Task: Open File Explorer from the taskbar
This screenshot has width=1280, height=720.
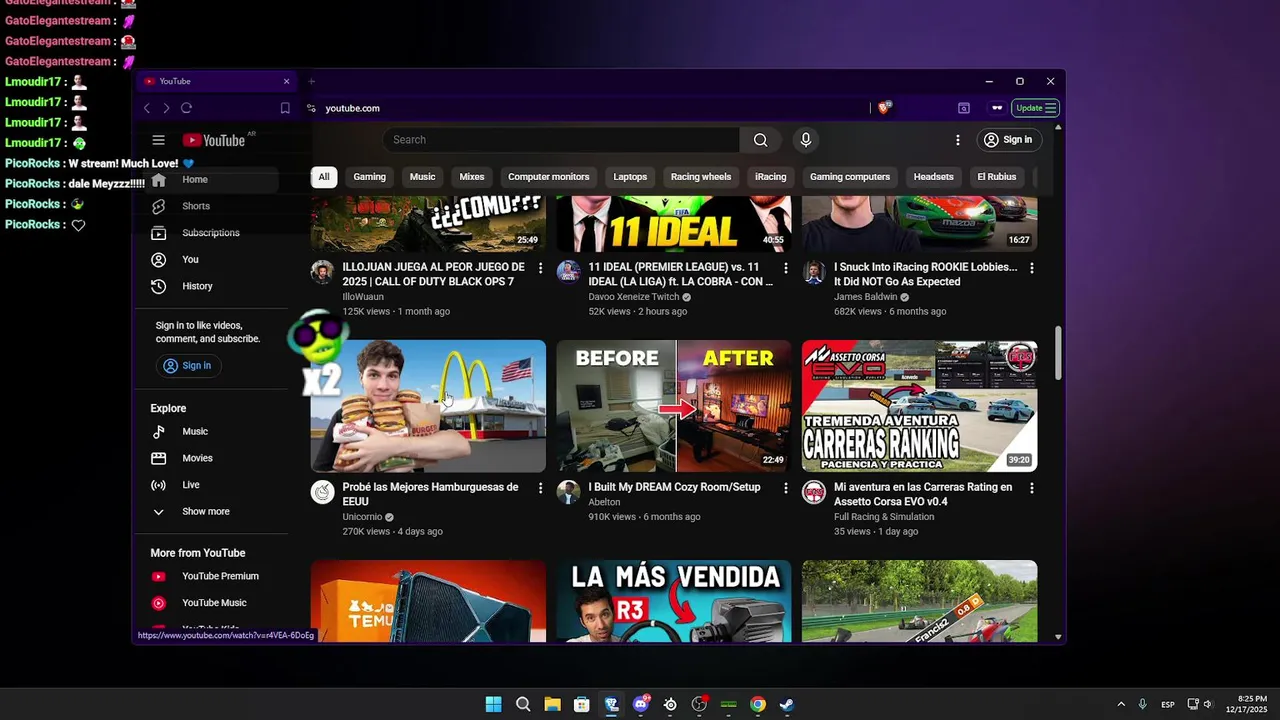Action: tap(552, 704)
